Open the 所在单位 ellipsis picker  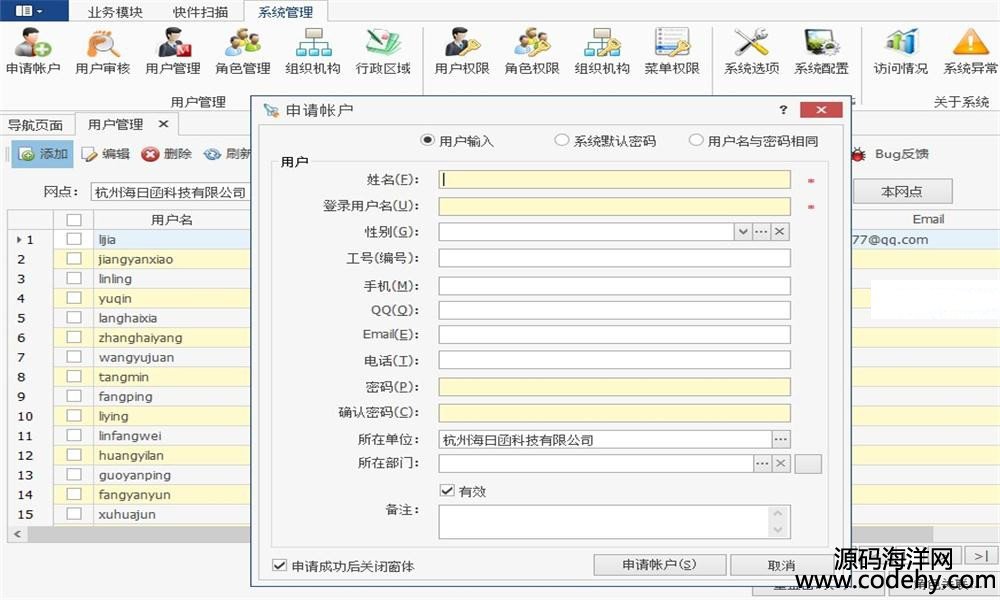(781, 440)
